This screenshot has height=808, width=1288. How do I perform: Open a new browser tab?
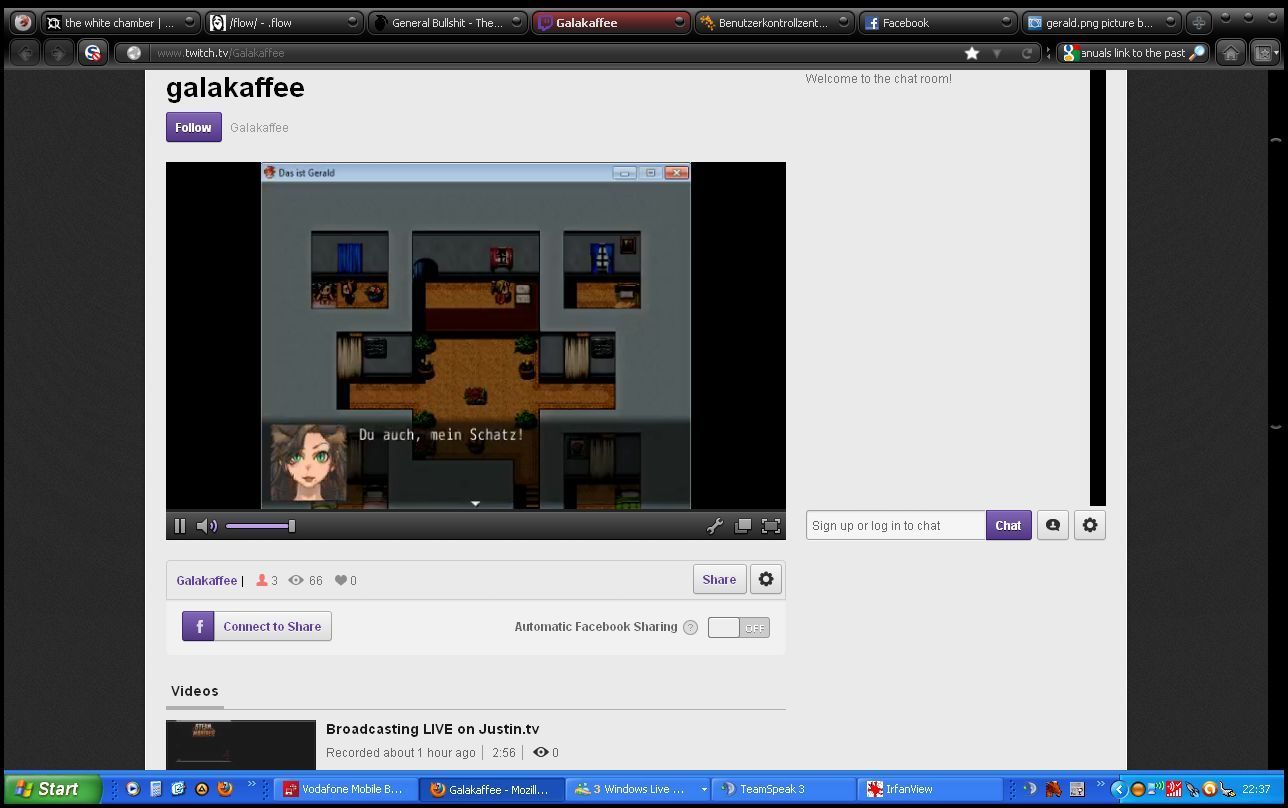pos(1198,22)
